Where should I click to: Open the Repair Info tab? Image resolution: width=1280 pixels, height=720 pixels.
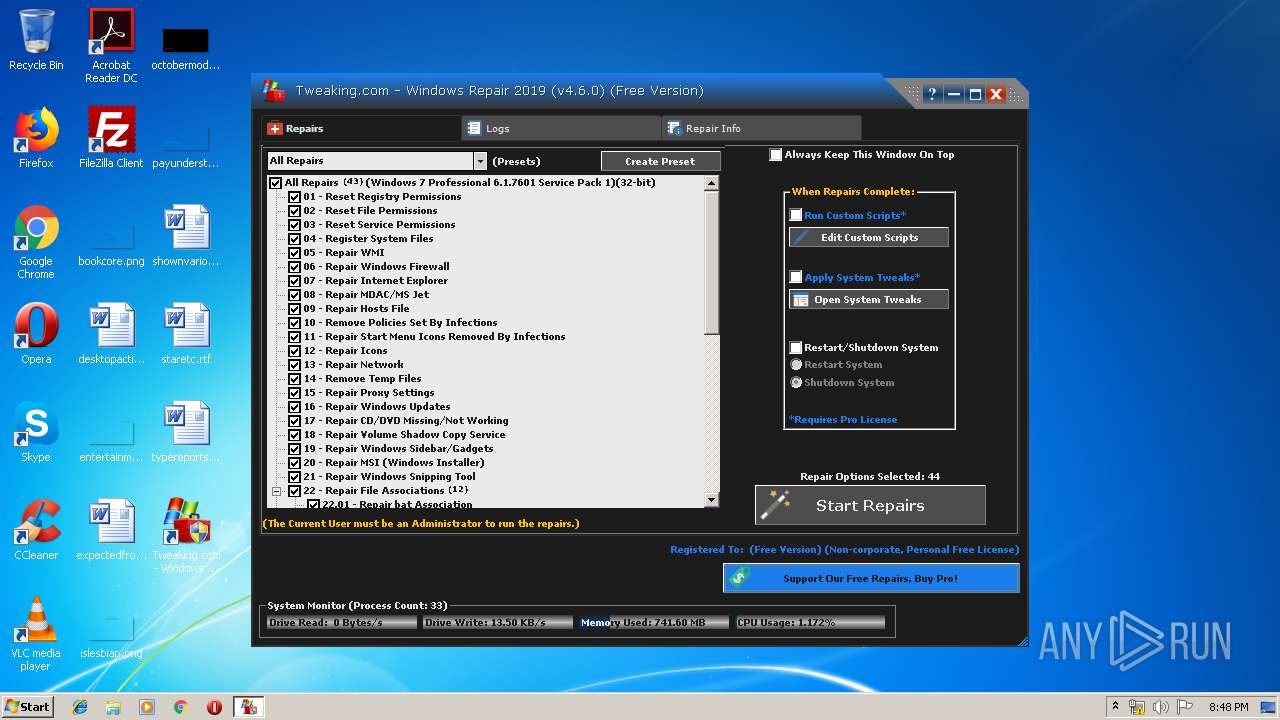click(x=761, y=128)
